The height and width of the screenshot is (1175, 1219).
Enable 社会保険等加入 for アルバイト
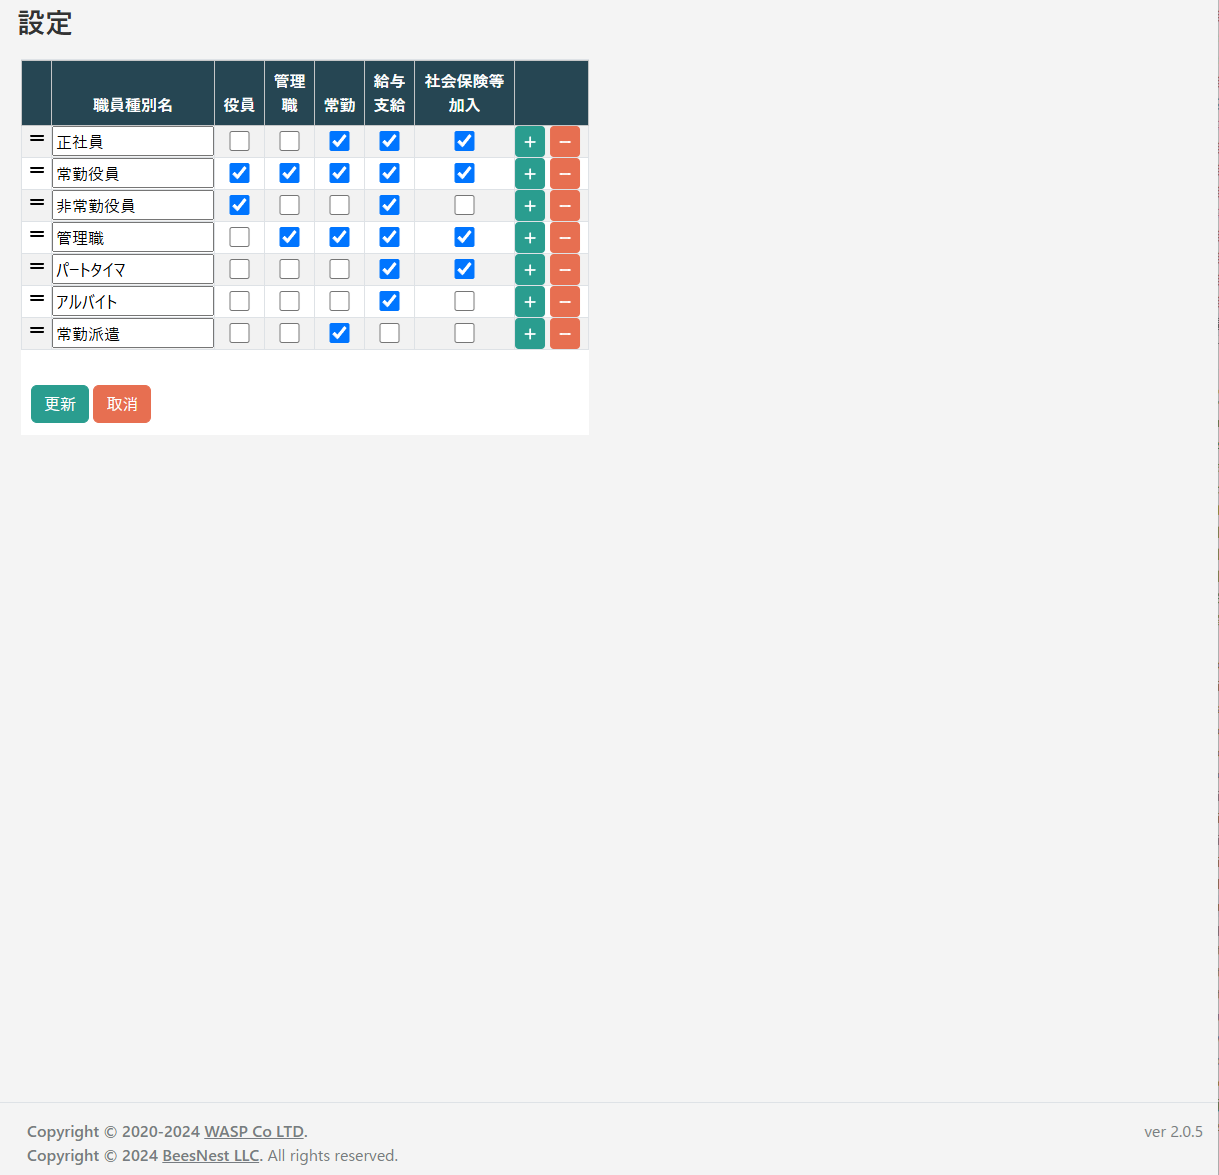coord(464,301)
